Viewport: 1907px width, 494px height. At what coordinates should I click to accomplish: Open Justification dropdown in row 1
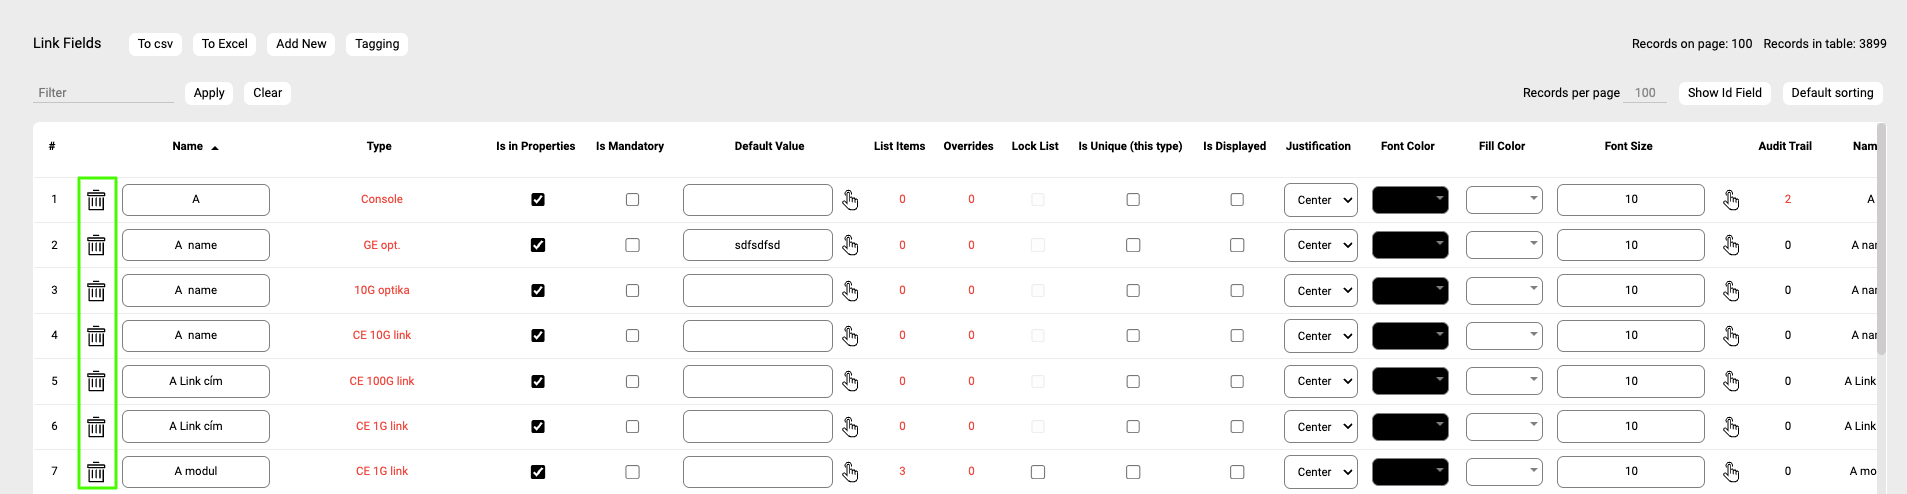pyautogui.click(x=1320, y=200)
